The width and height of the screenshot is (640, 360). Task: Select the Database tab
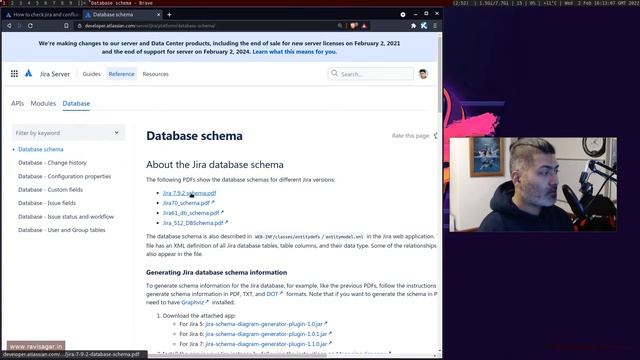click(x=76, y=103)
